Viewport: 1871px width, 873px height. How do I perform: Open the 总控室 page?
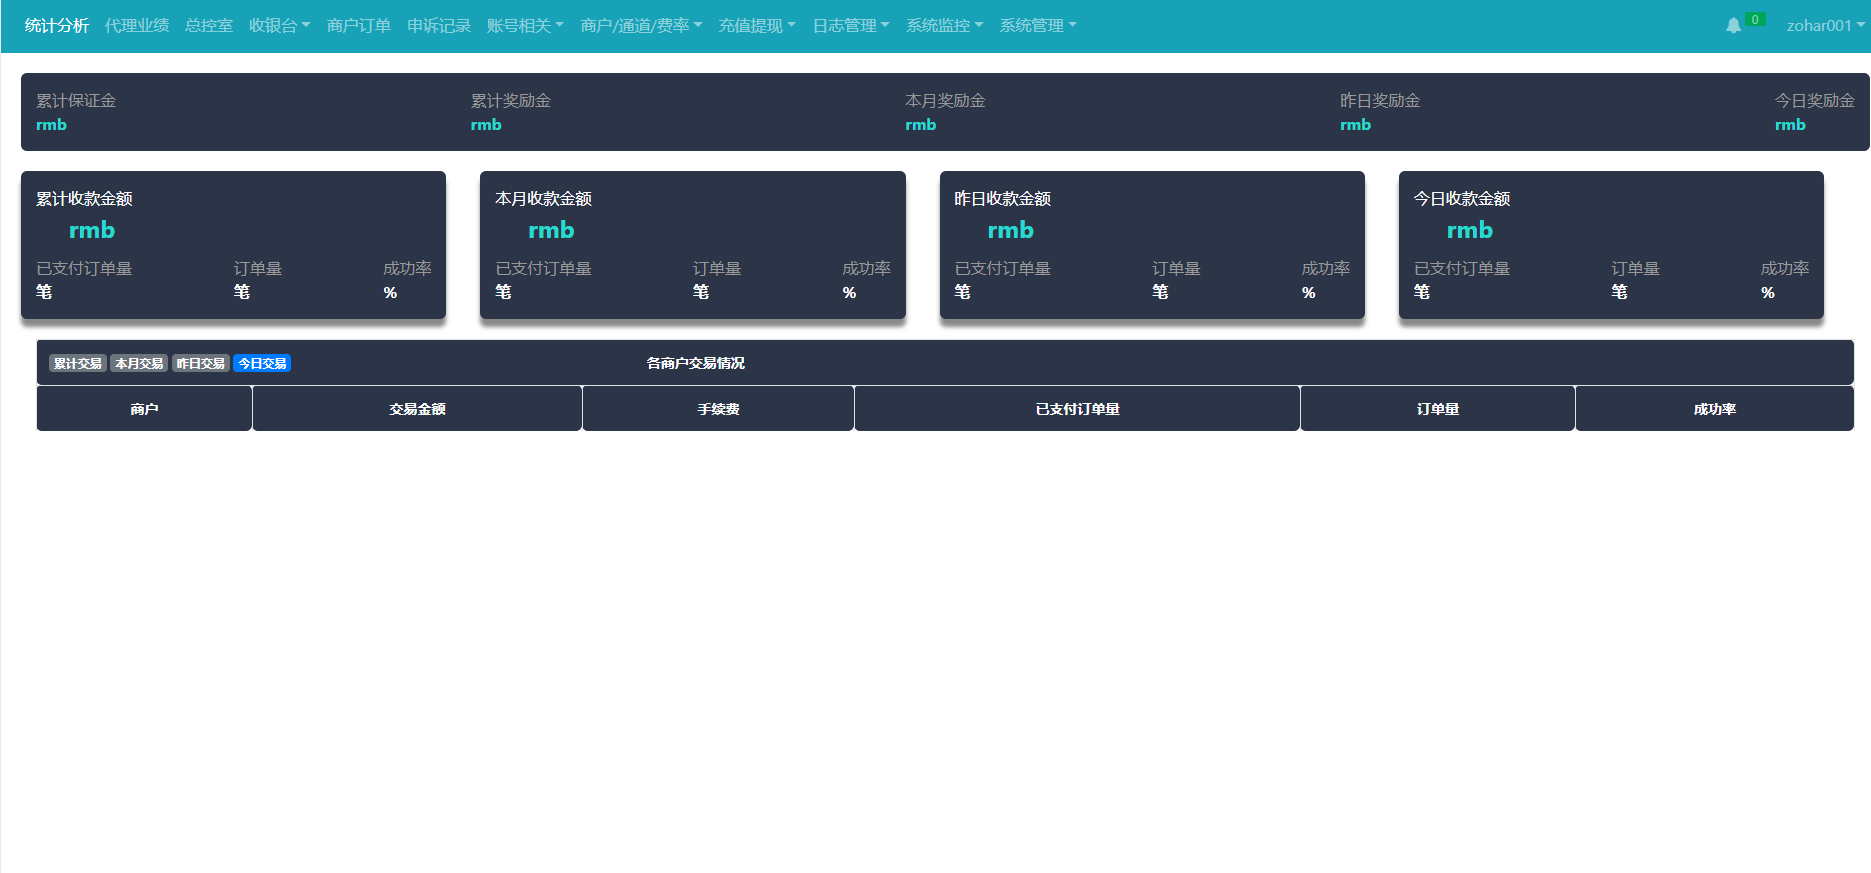[x=209, y=26]
